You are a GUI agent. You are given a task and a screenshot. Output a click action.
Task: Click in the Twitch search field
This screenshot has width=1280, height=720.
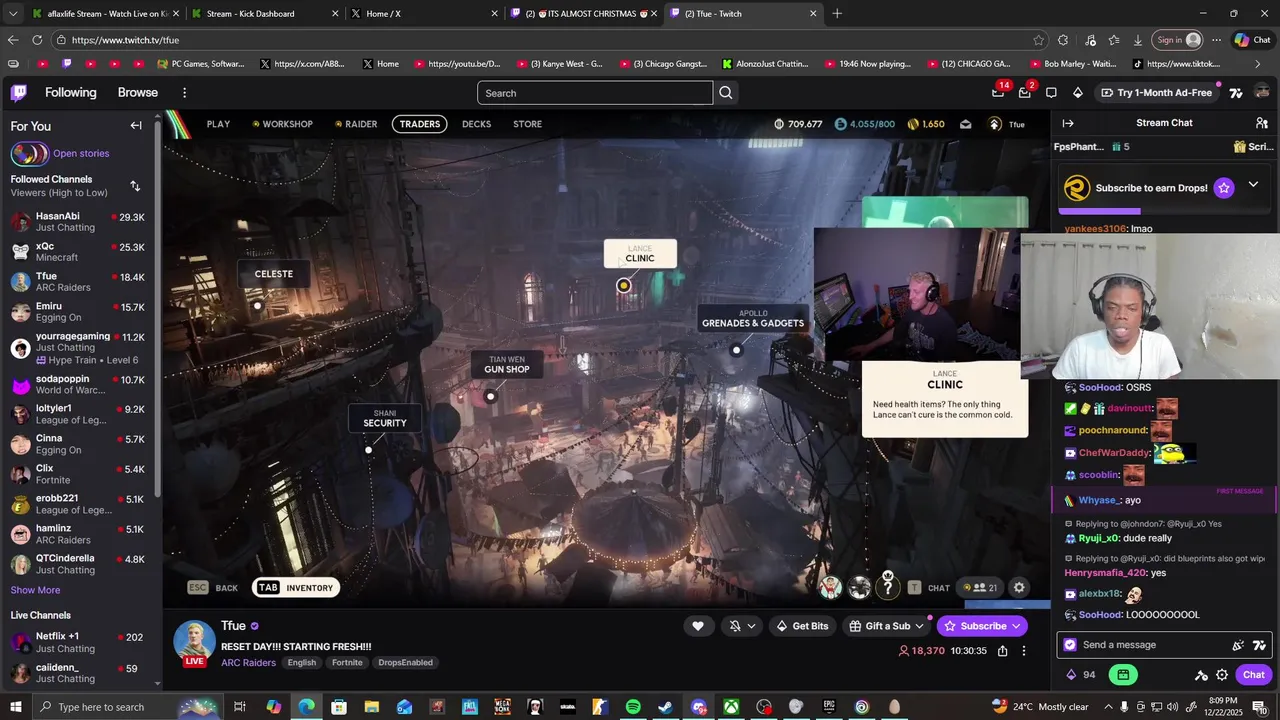pyautogui.click(x=595, y=93)
